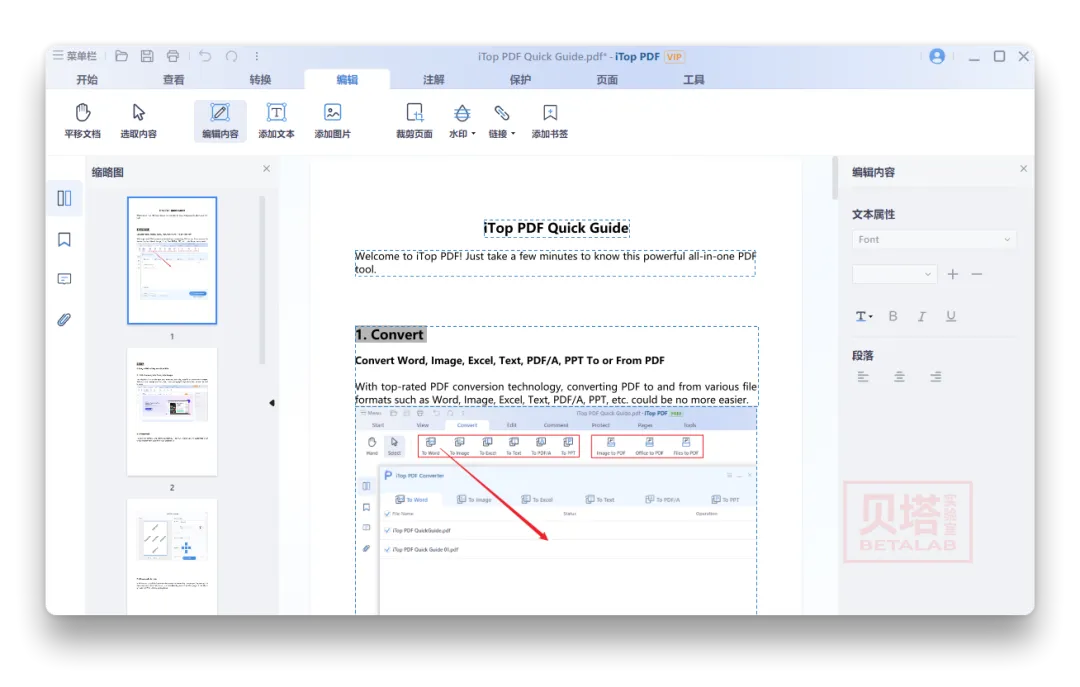Close the 编辑内容 side panel
The image size is (1080, 687).
point(1024,169)
